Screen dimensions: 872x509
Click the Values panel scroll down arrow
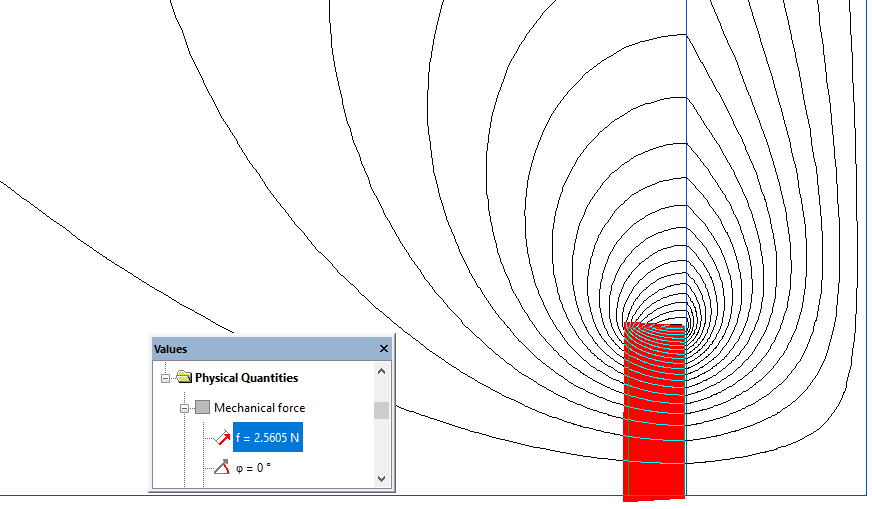(382, 478)
